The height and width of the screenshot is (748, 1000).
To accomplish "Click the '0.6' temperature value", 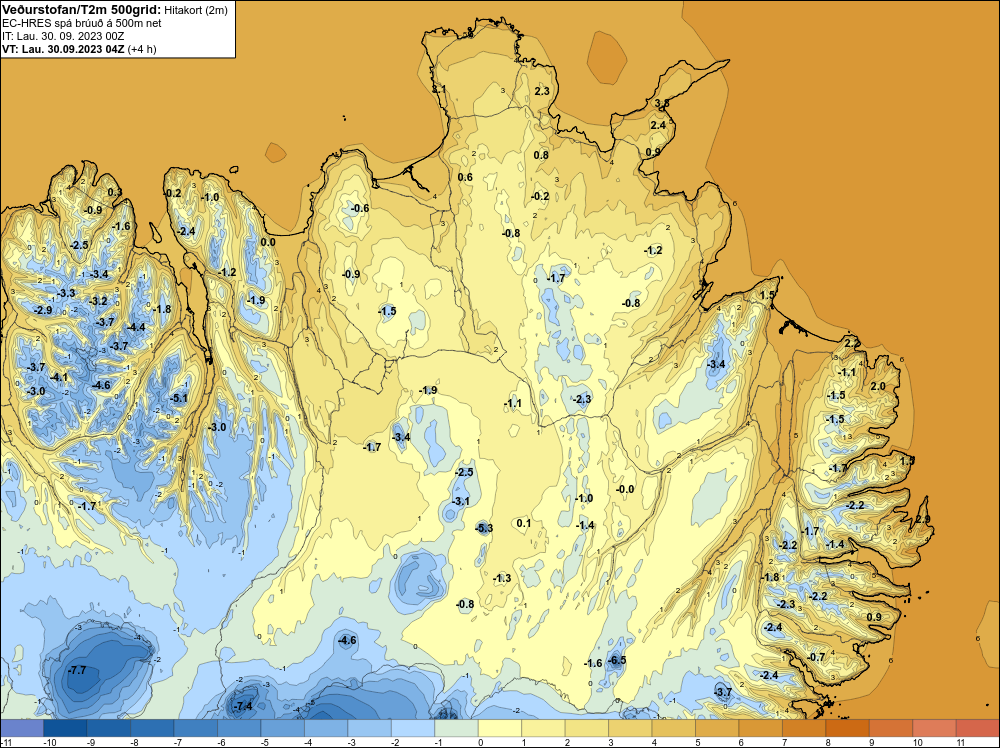I will [x=466, y=177].
